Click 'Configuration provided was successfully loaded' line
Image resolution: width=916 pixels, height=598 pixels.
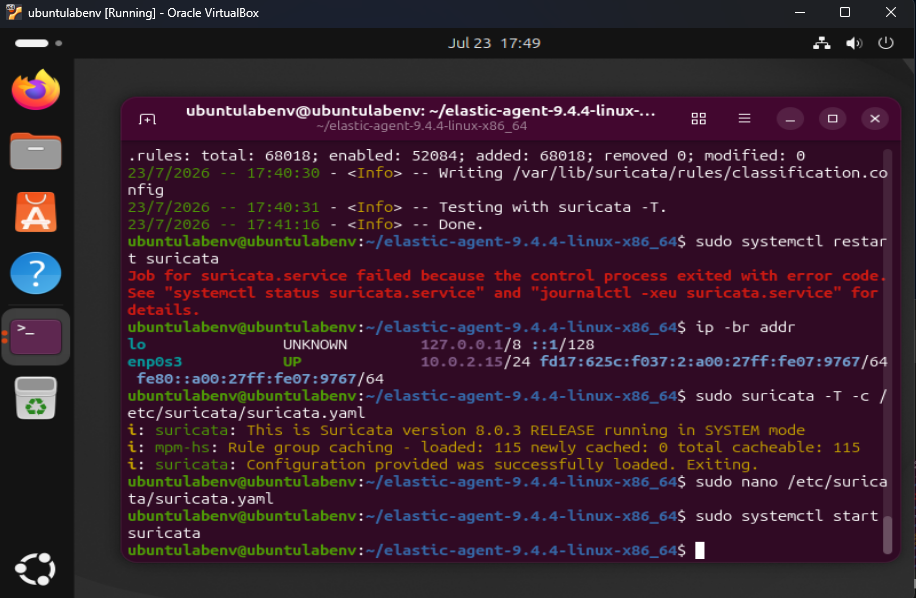442,465
